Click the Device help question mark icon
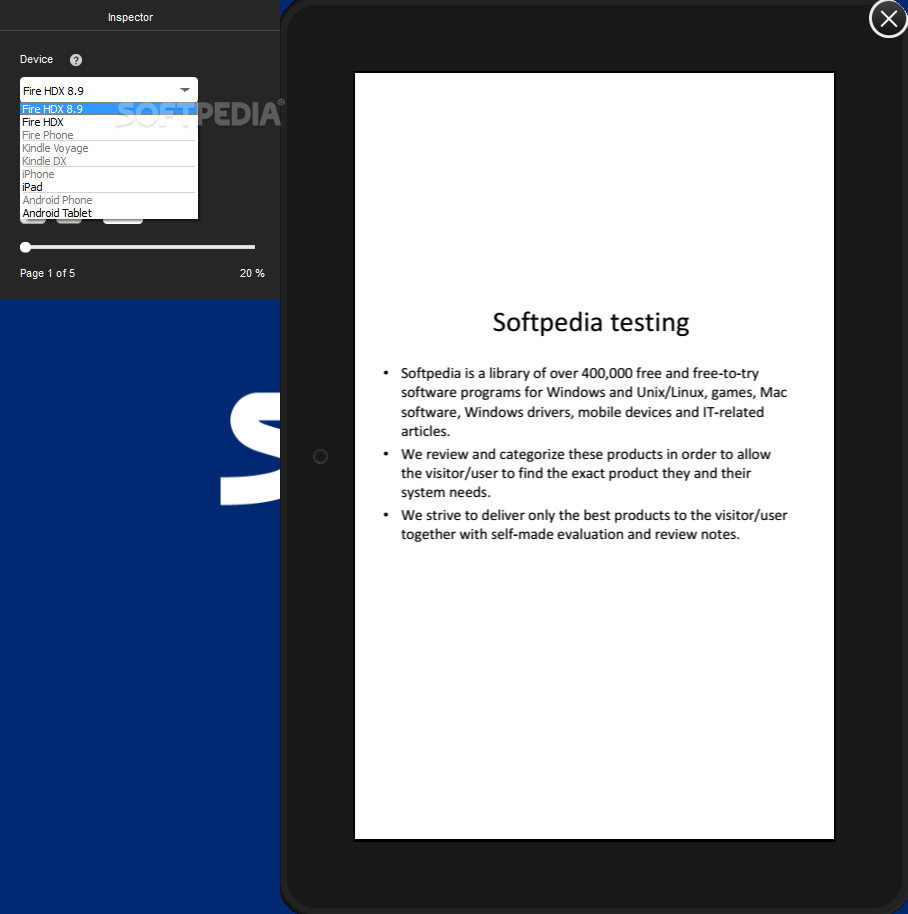 click(76, 60)
